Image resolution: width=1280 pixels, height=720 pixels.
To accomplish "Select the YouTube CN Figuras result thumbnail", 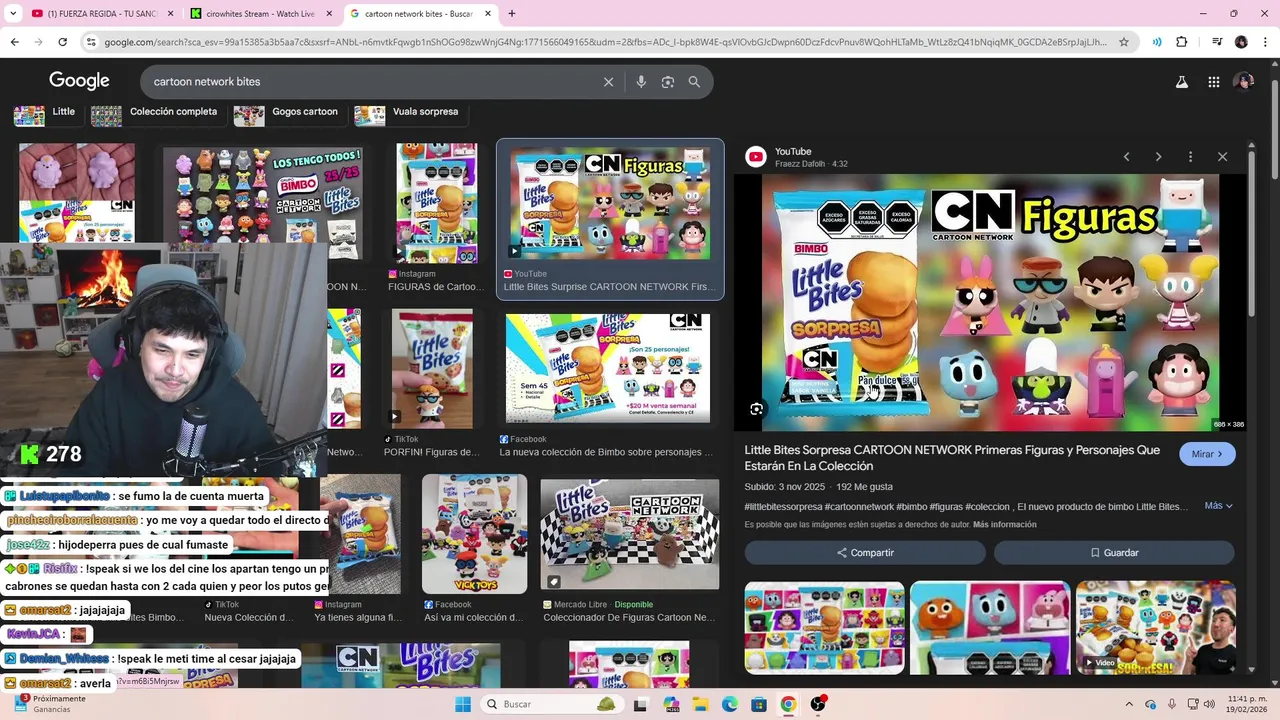I will coord(610,205).
